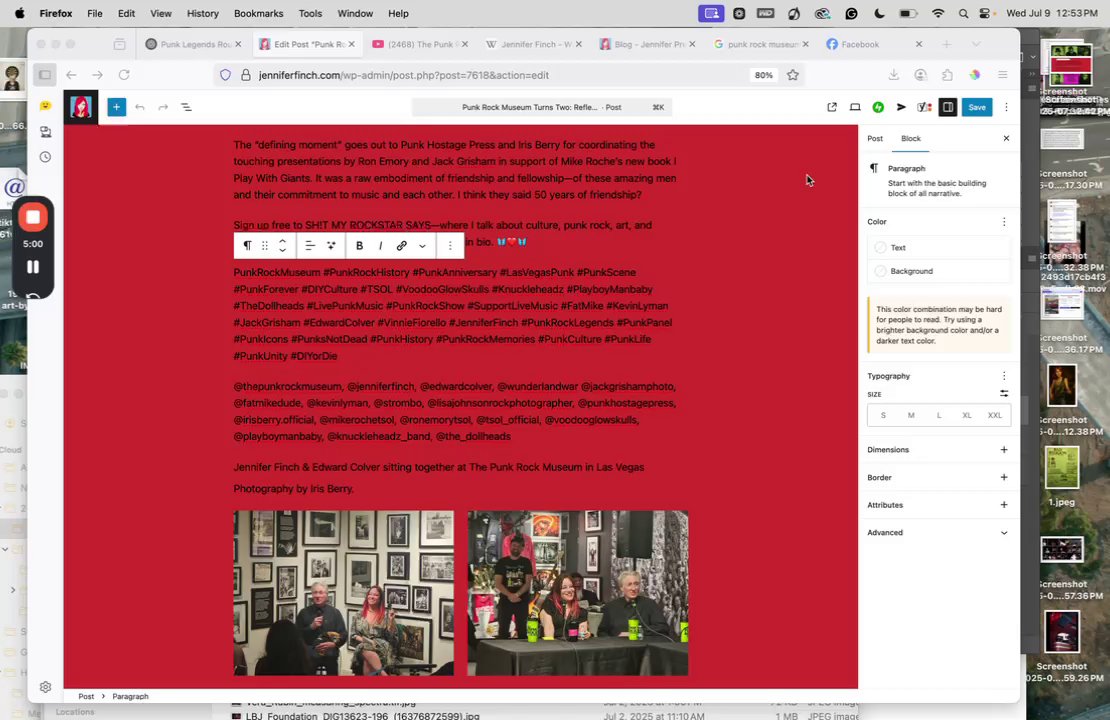Expand the Advanced section
This screenshot has height=720, width=1110.
click(x=939, y=532)
